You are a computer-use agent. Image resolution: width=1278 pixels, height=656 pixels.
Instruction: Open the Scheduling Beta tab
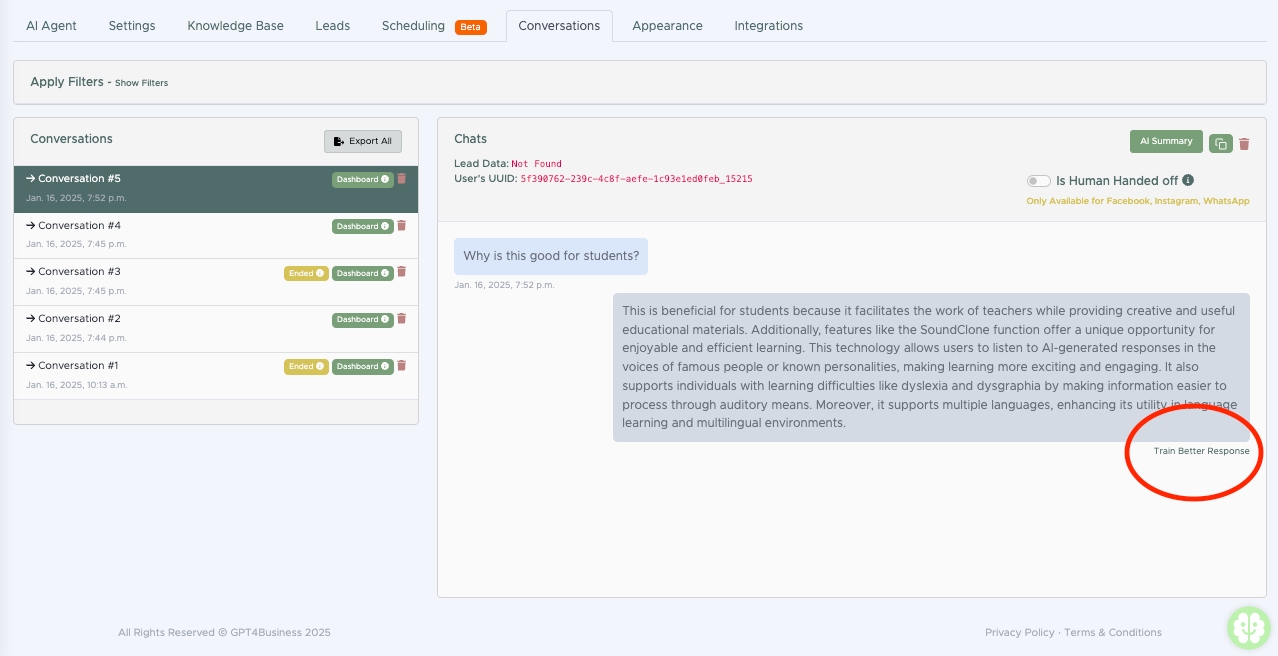point(433,26)
